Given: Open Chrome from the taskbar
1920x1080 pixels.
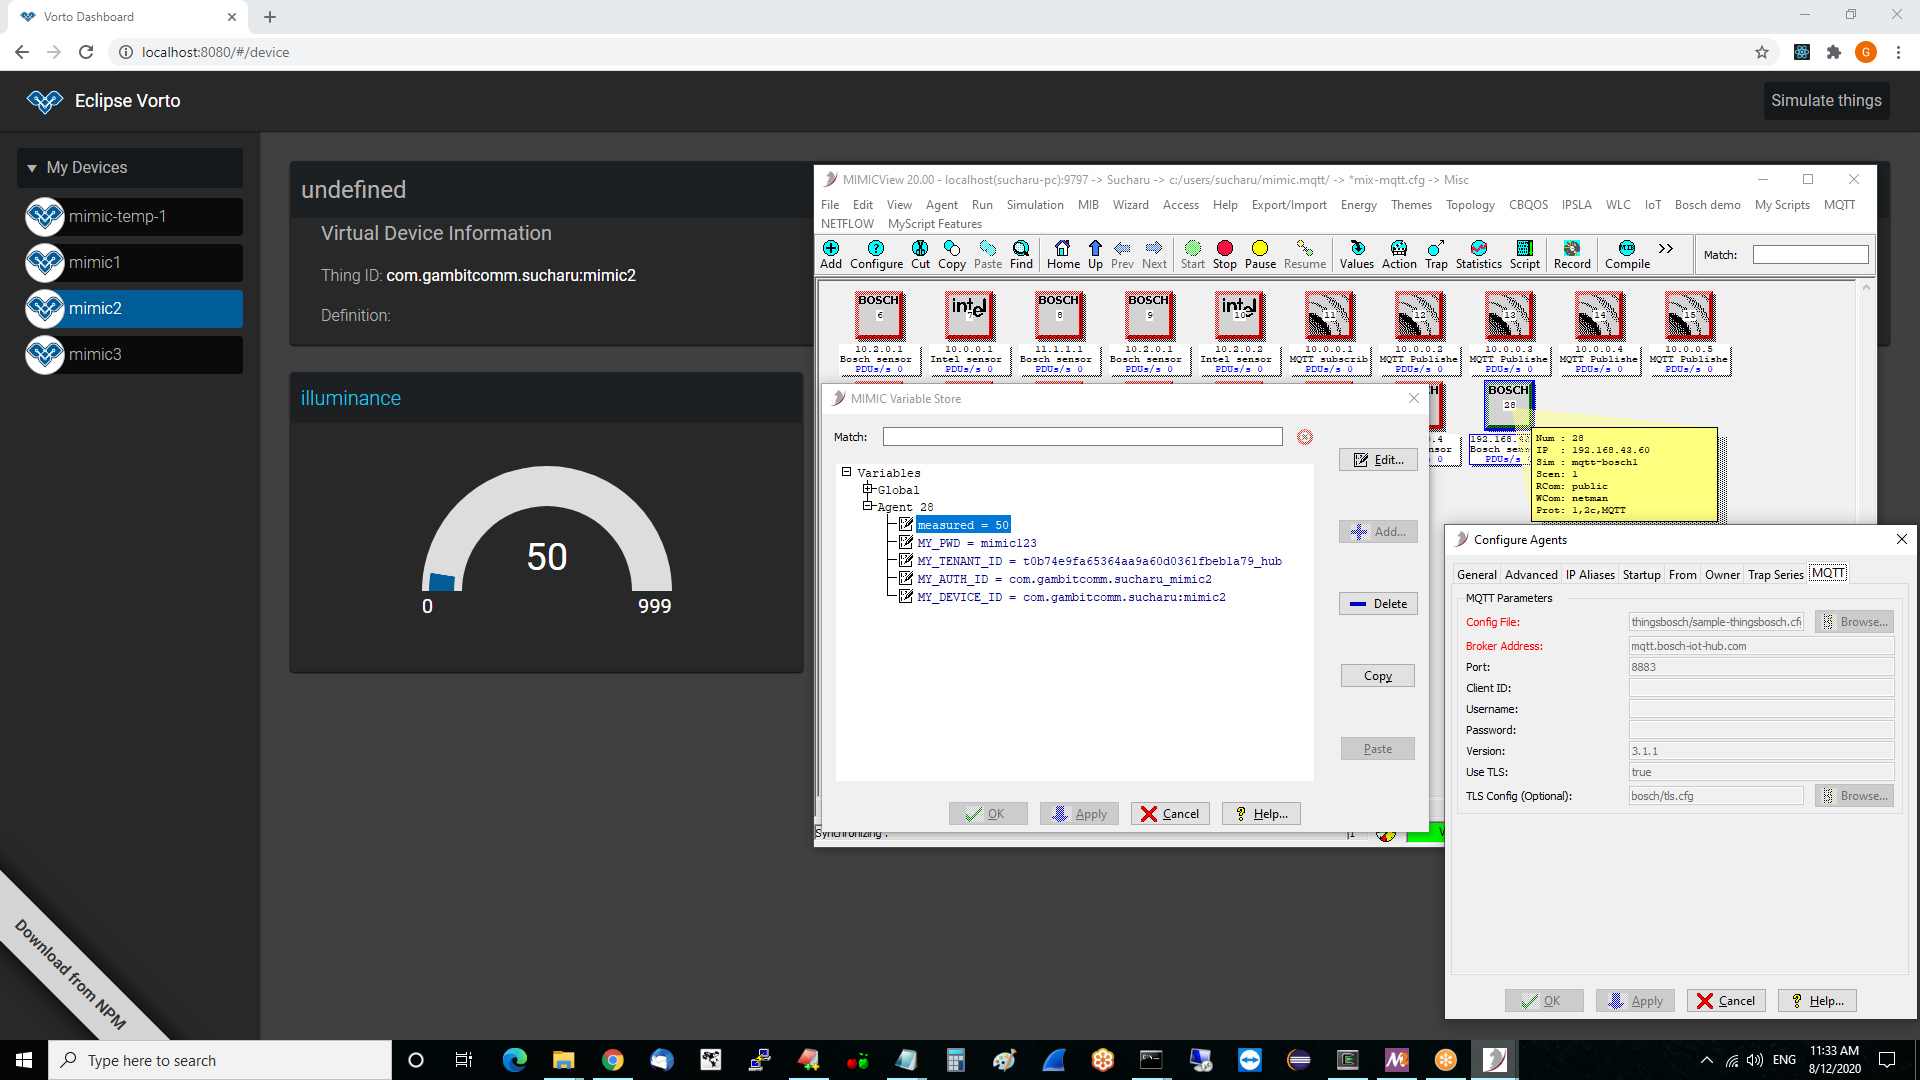Looking at the screenshot, I should 612,1060.
